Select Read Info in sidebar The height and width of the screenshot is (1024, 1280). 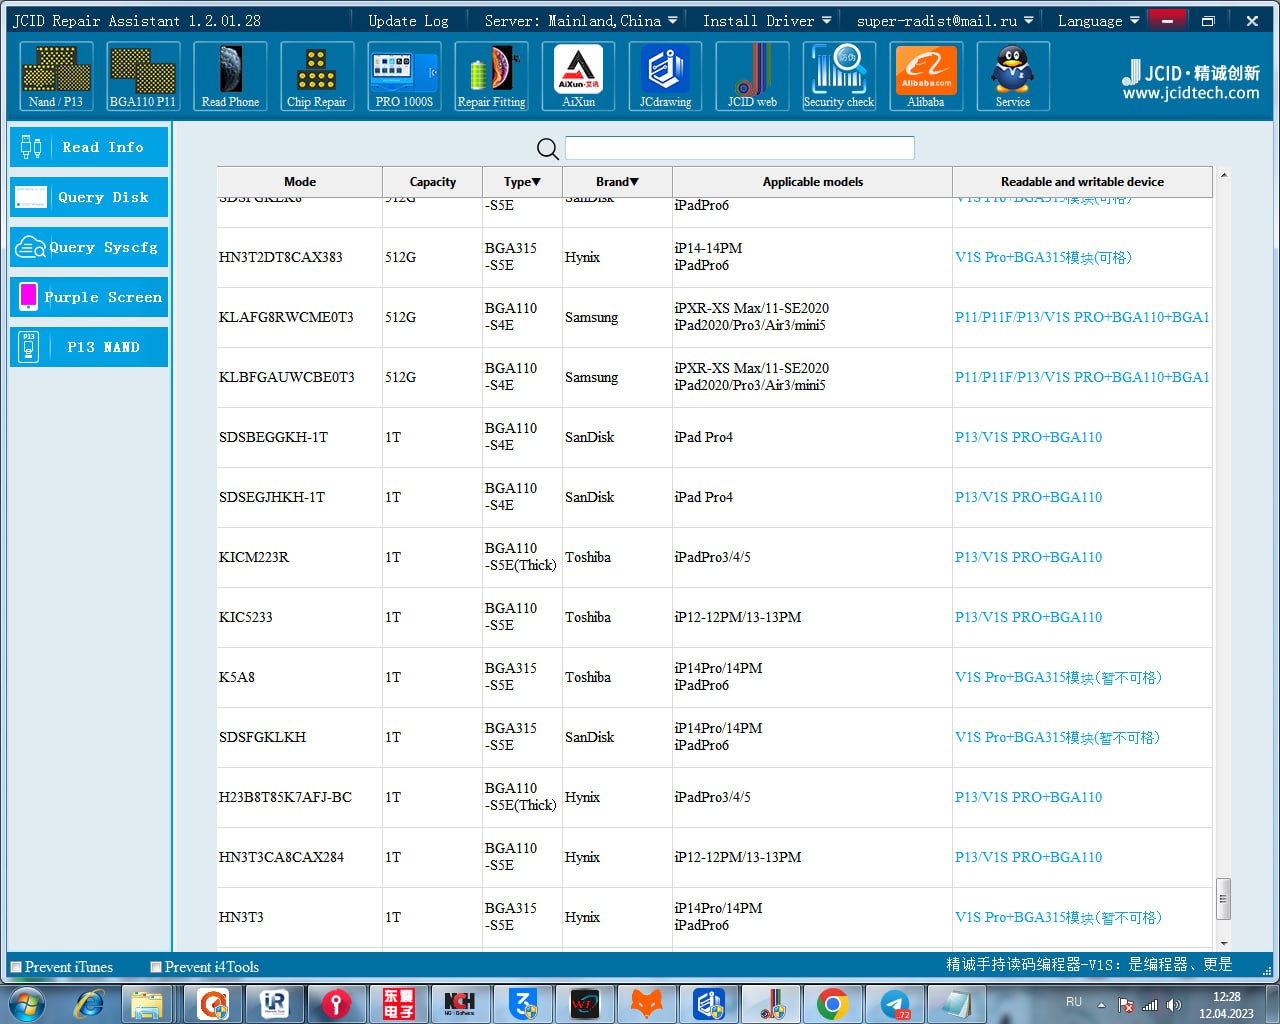pyautogui.click(x=89, y=147)
